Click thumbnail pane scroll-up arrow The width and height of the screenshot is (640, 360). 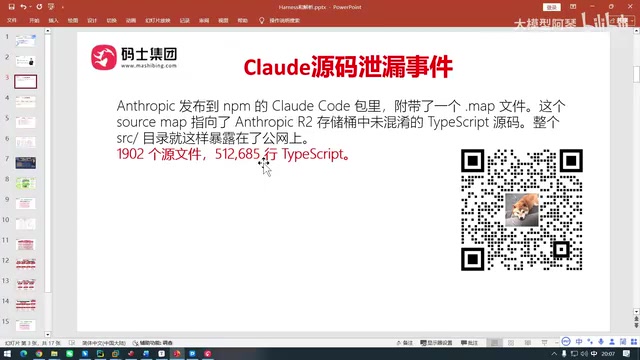pos(48,31)
